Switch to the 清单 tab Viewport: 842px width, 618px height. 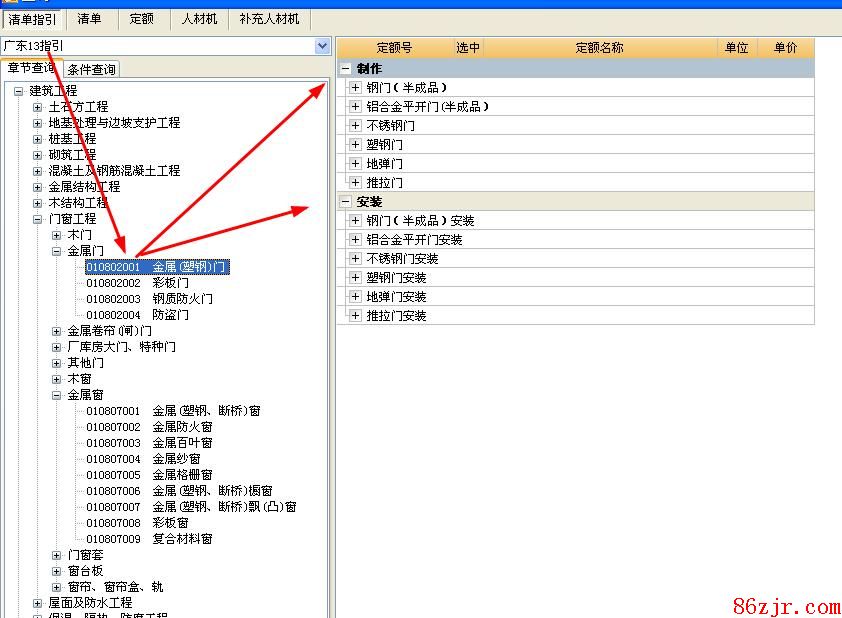89,19
